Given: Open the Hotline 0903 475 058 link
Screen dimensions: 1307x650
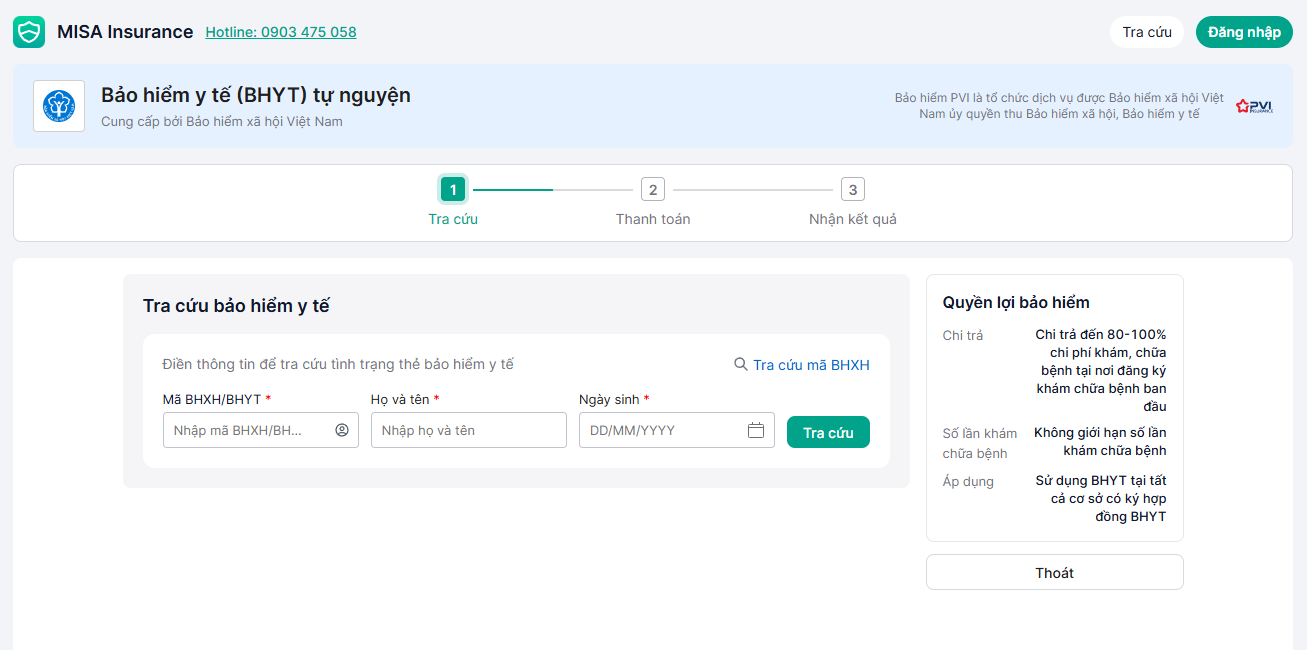Looking at the screenshot, I should click(x=281, y=32).
